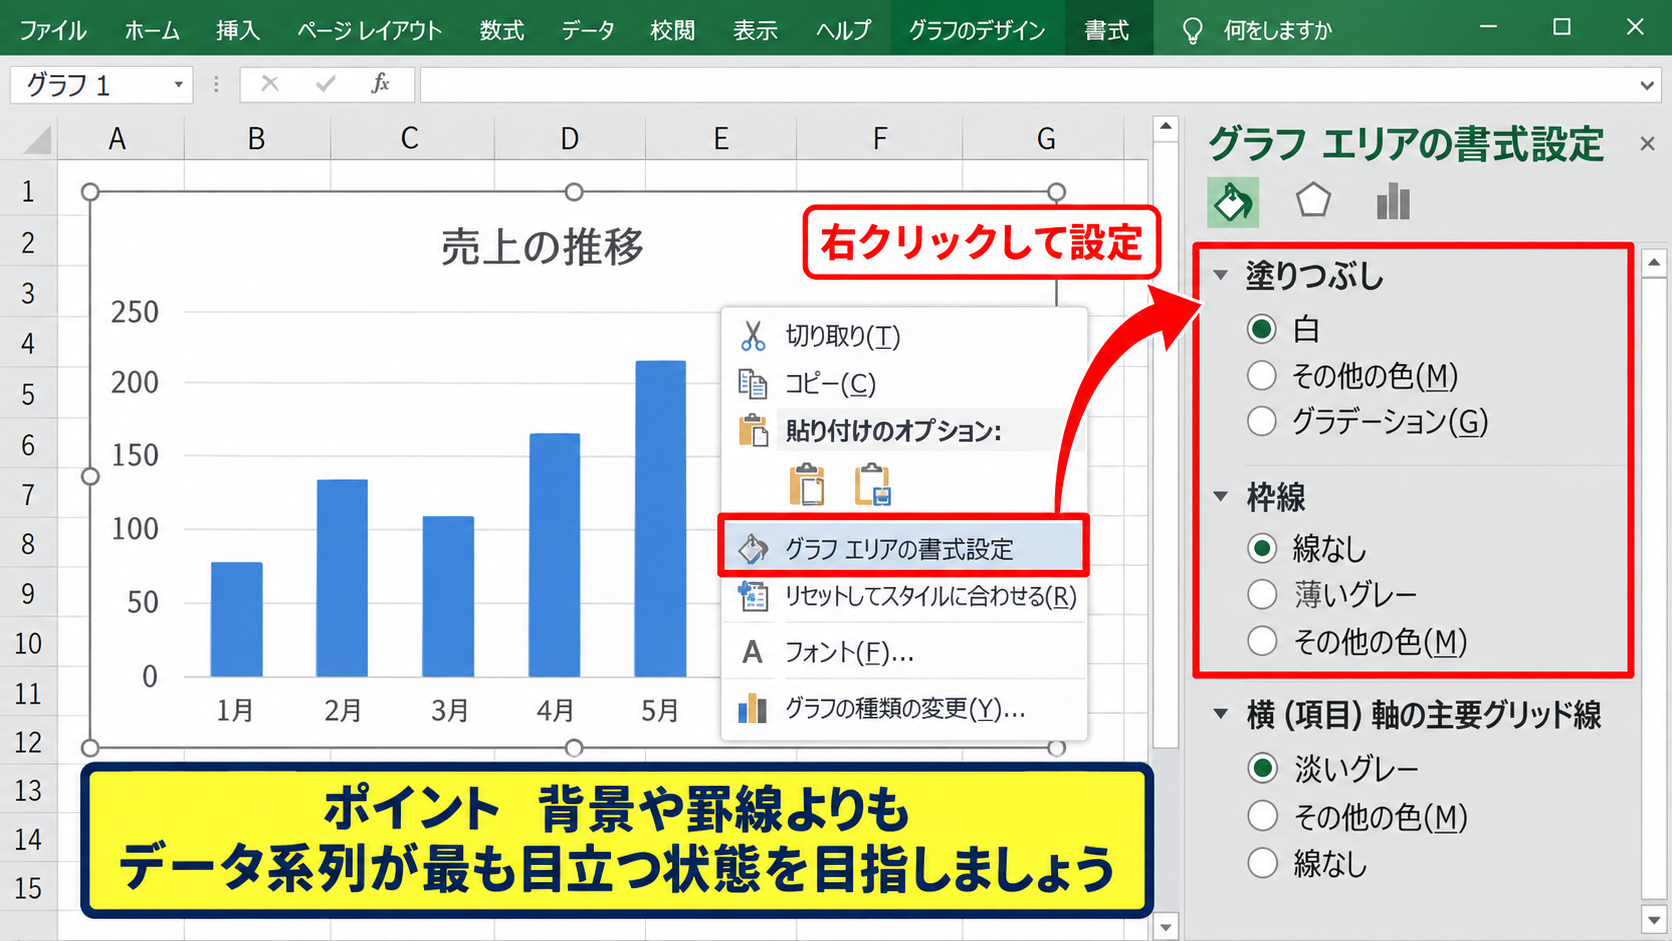1672x941 pixels.
Task: Click the fx insert function icon
Action: point(380,84)
